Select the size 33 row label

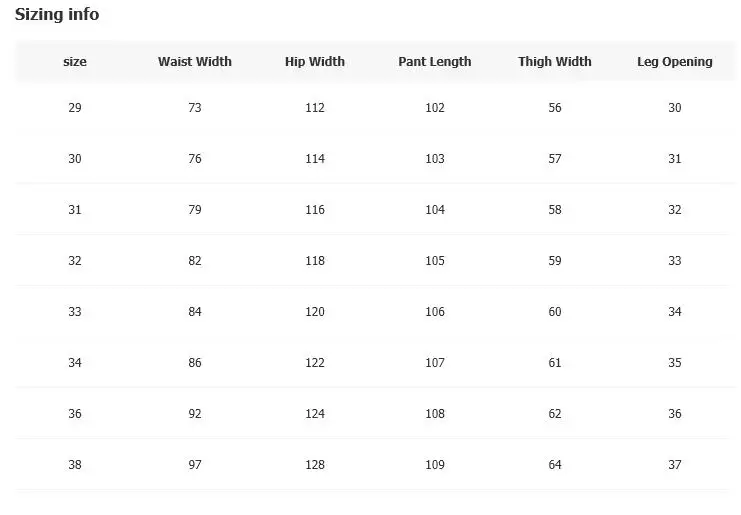point(75,312)
